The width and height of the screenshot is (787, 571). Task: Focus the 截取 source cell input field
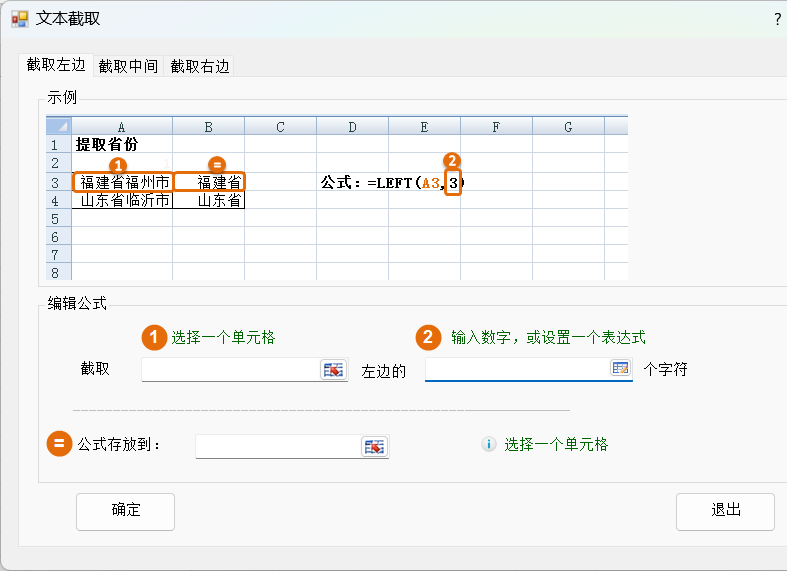coord(230,369)
